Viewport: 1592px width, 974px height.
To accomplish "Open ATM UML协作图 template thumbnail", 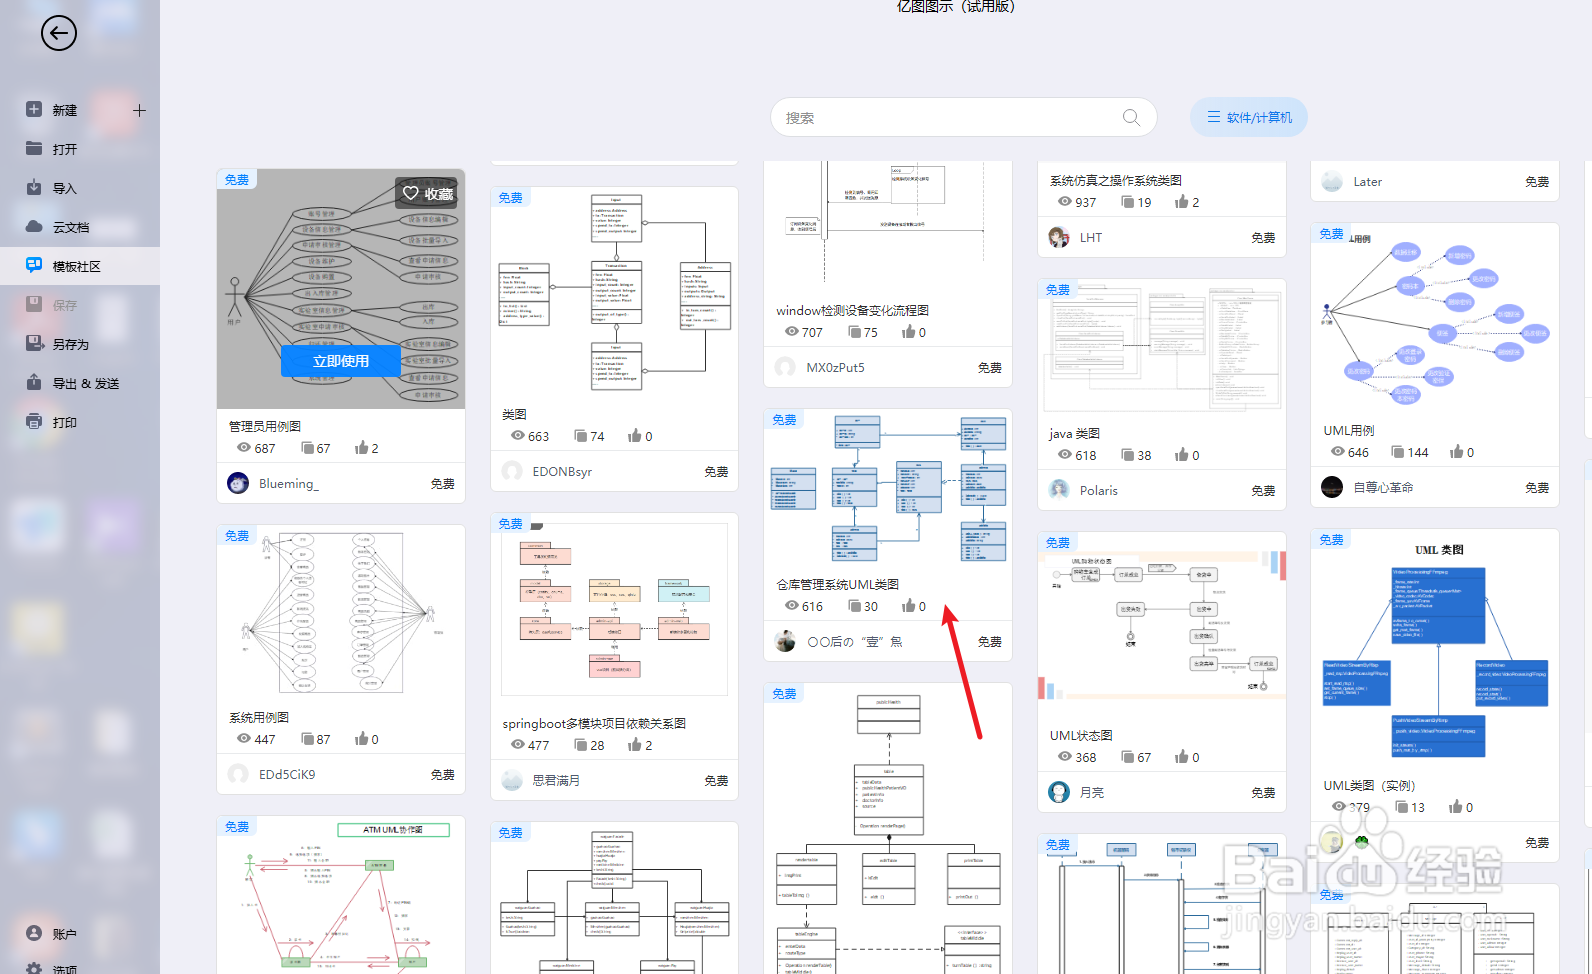I will click(x=341, y=894).
